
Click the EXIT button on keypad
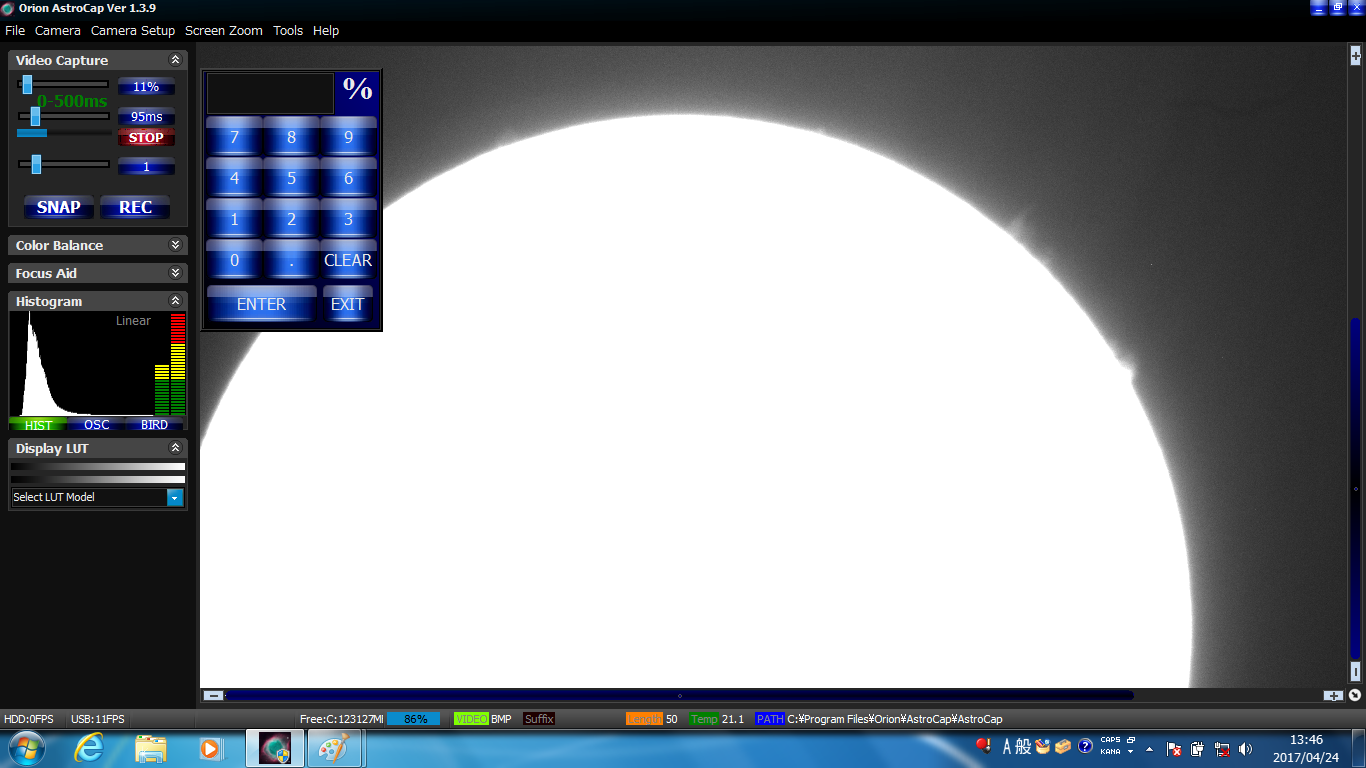[x=348, y=304]
